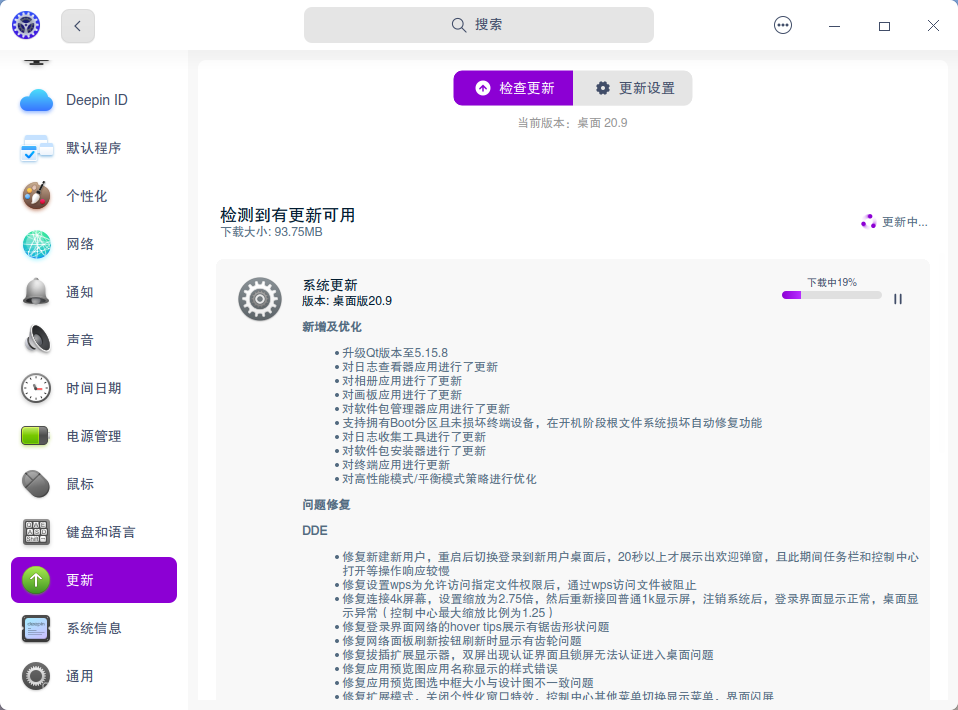Pause the system update download
The image size is (958, 710).
click(x=898, y=298)
